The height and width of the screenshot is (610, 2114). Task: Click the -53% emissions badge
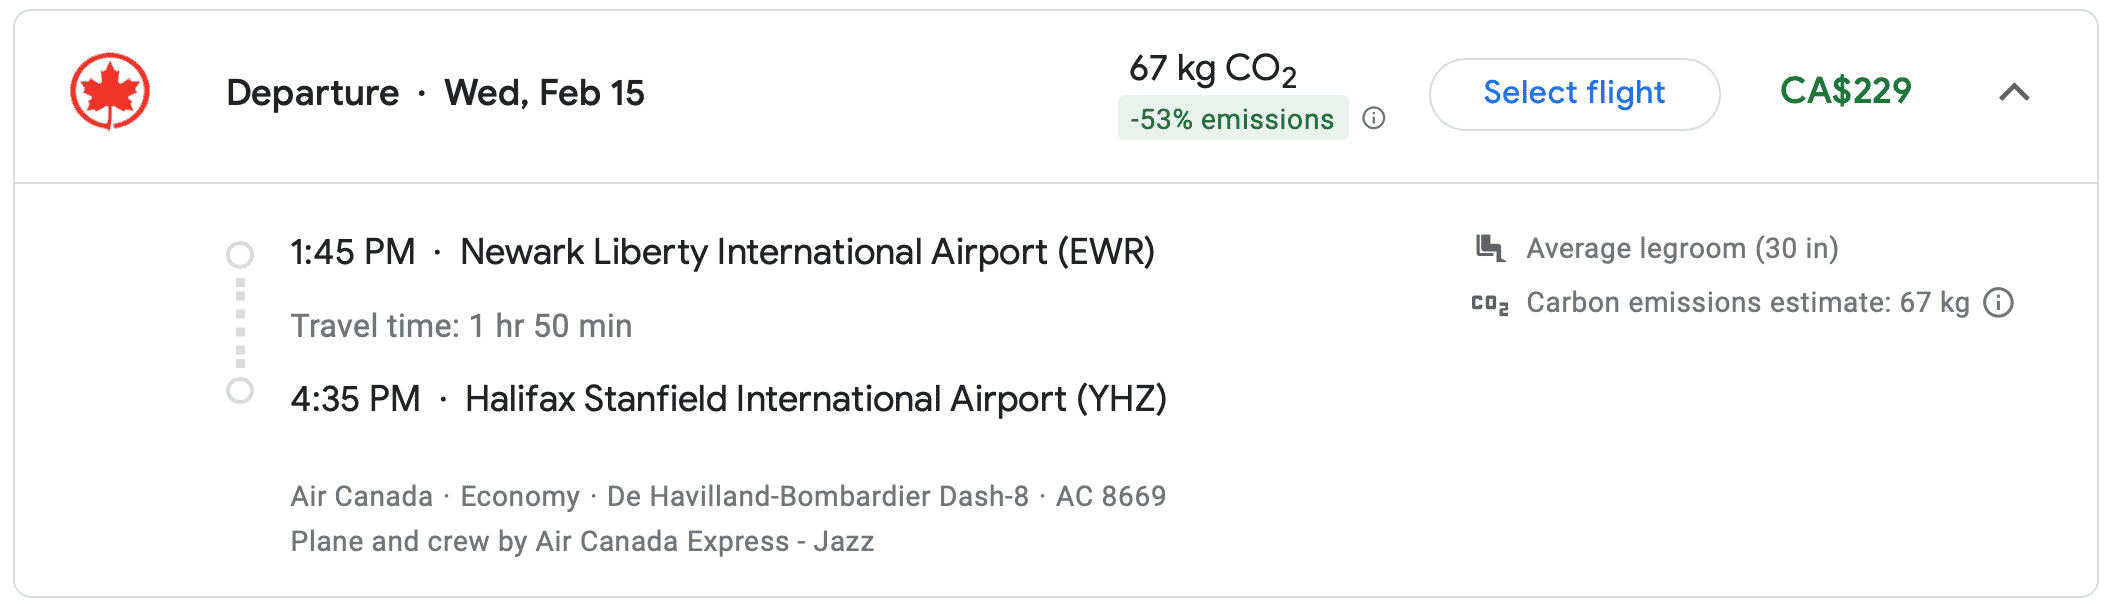(x=1232, y=119)
